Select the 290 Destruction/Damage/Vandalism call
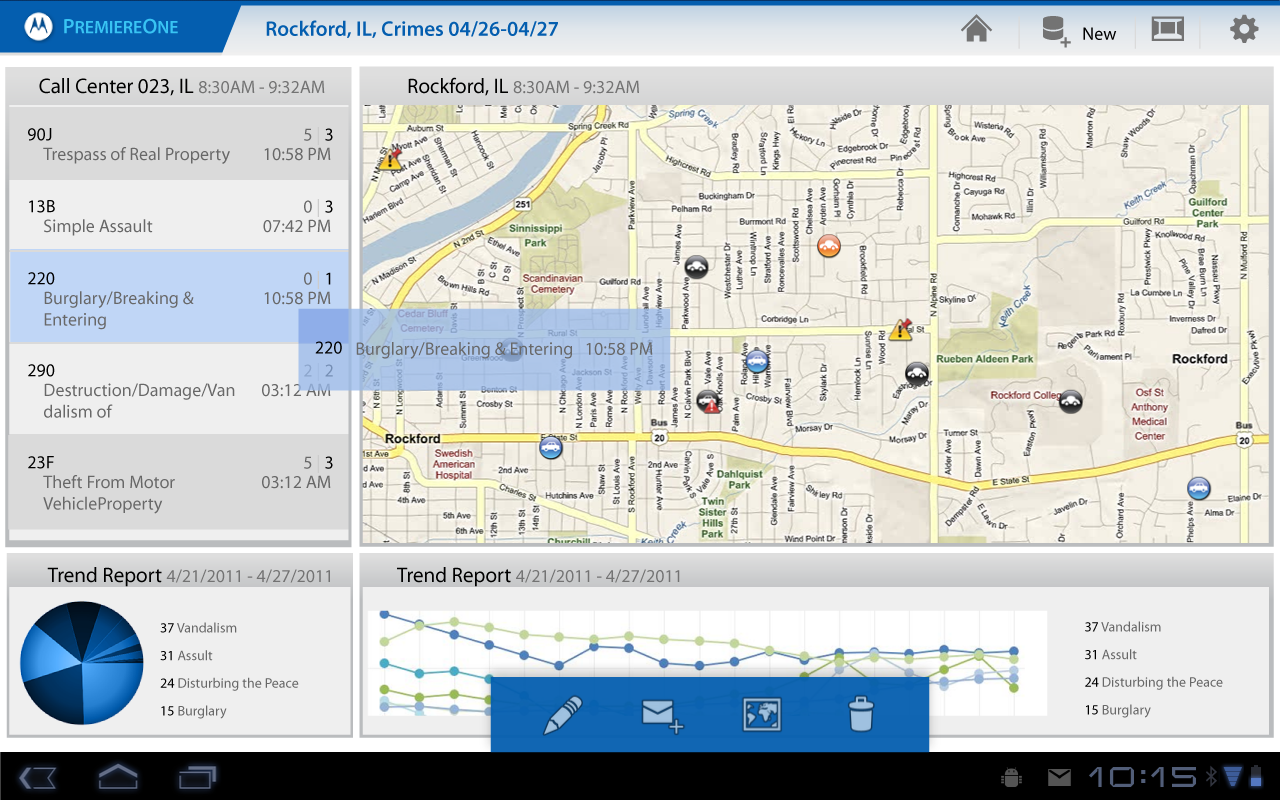The height and width of the screenshot is (800, 1280). 180,389
